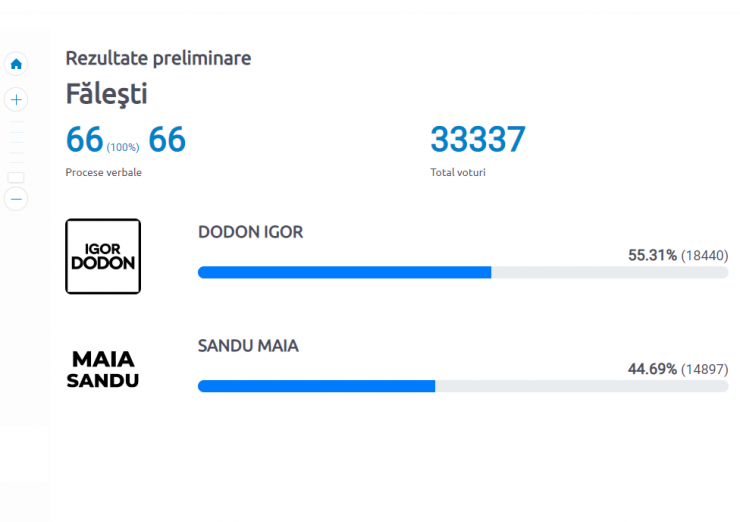Click the 55.31% (18440) result label

(678, 255)
